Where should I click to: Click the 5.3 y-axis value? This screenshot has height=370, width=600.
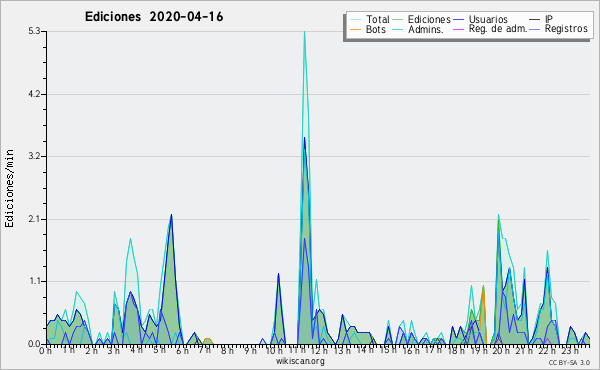[34, 31]
